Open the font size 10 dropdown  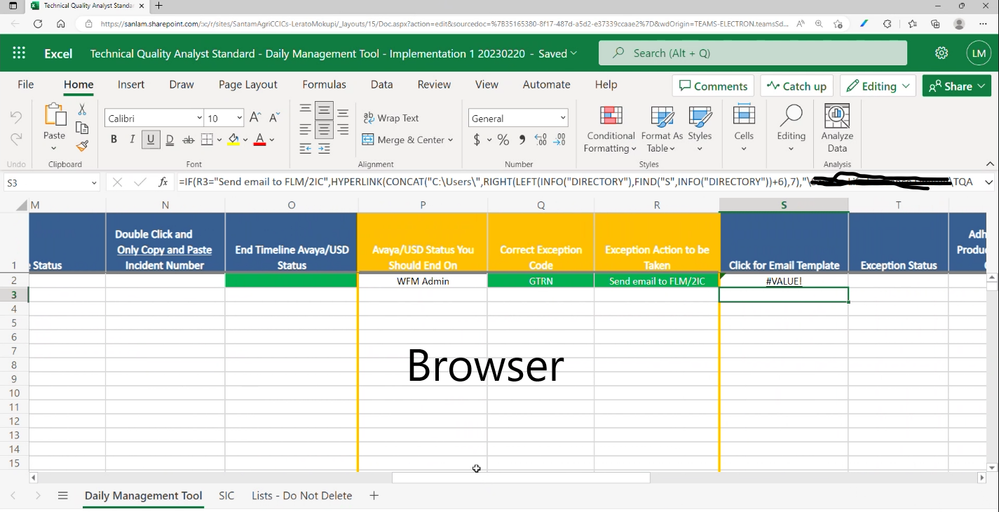tap(239, 118)
